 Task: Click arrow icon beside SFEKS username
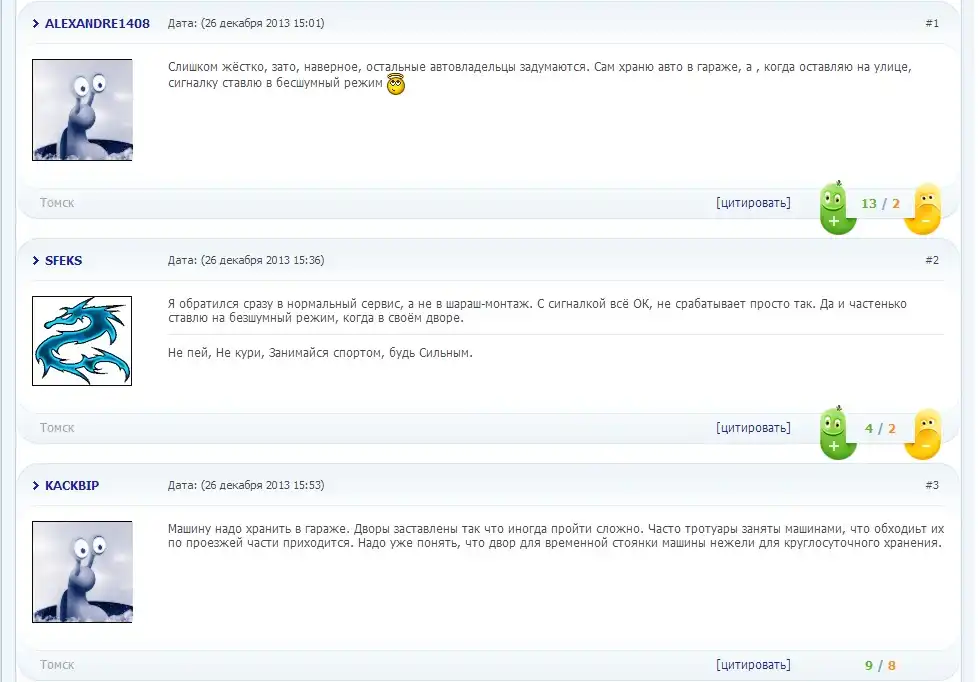(36, 260)
